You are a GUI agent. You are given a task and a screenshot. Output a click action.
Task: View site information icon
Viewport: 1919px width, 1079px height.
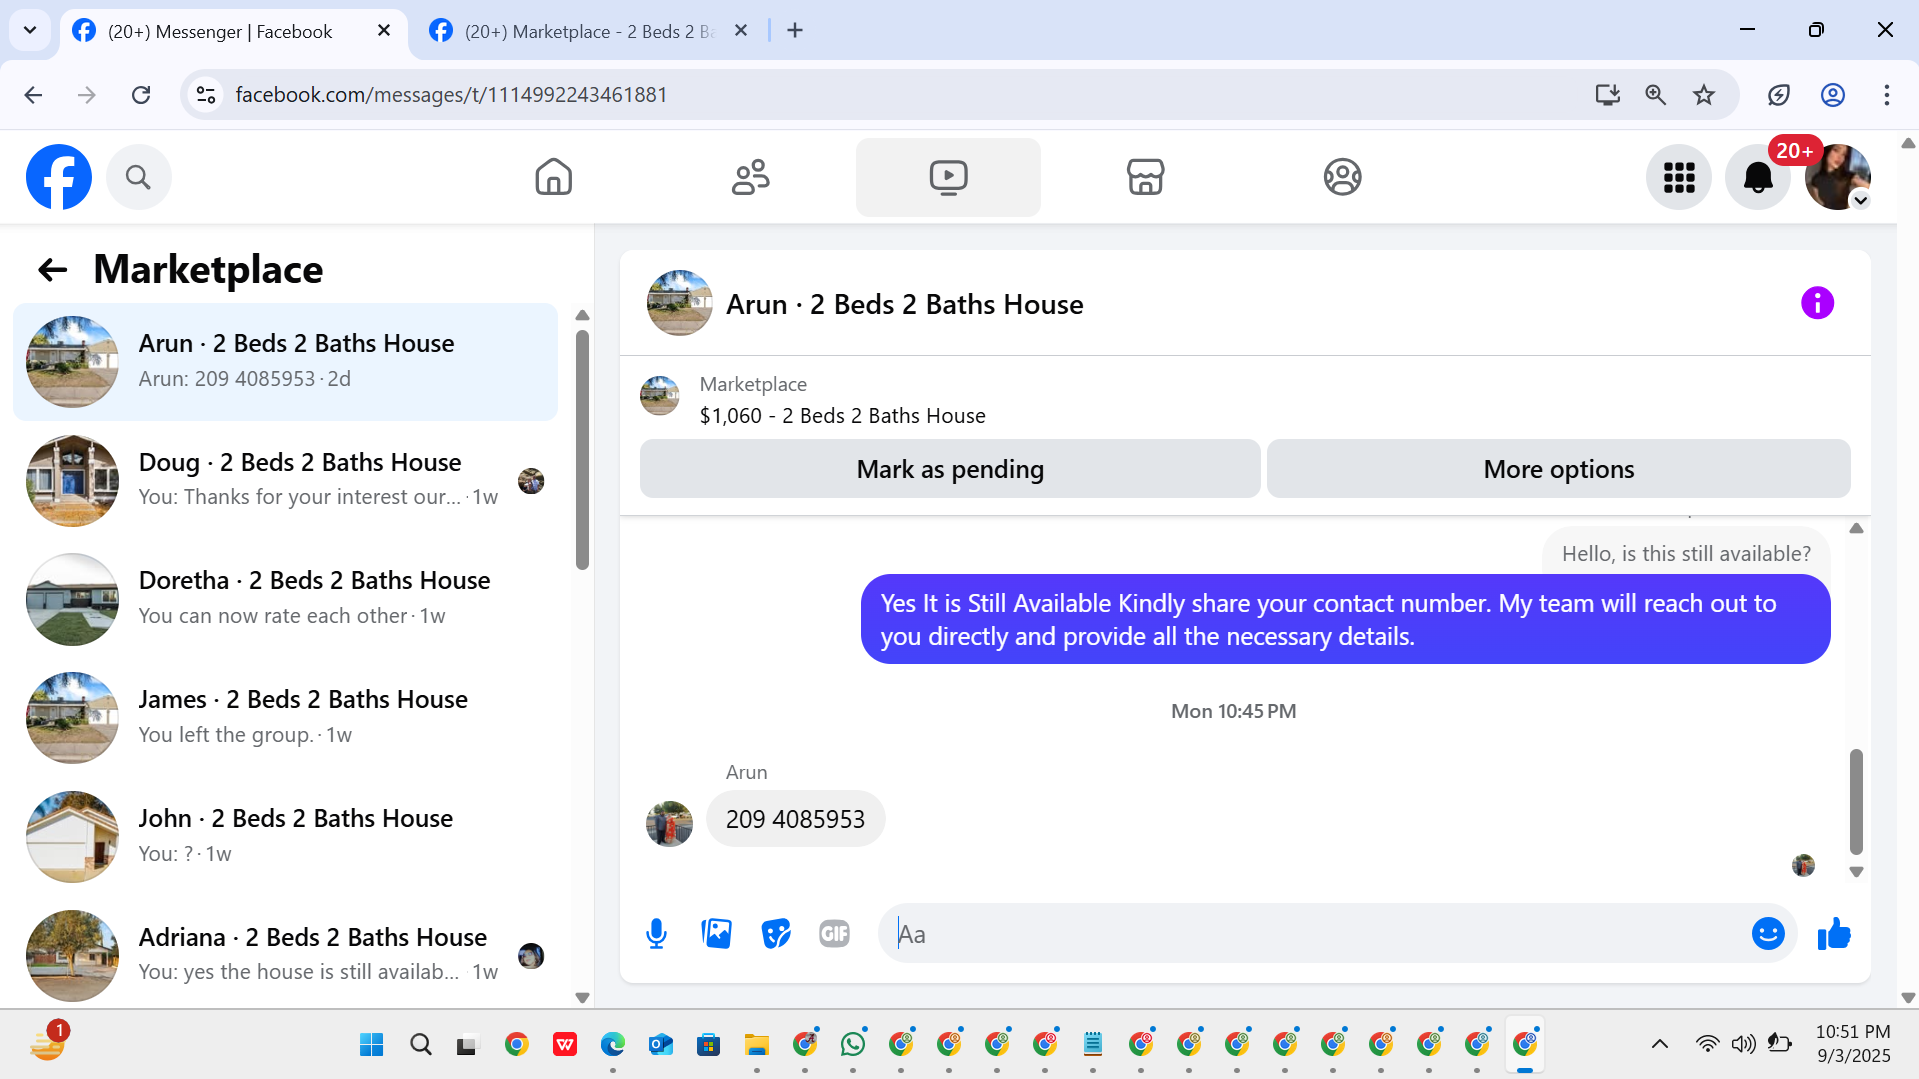click(206, 95)
